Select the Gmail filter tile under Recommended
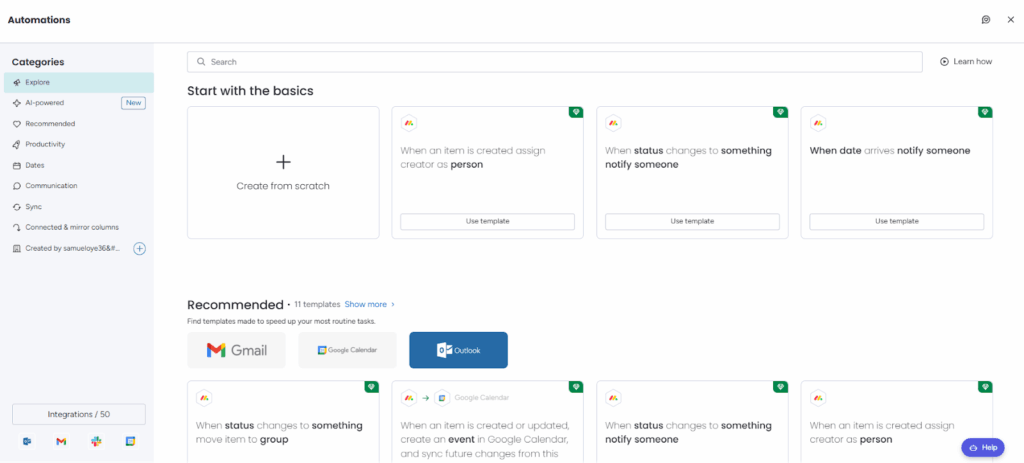1024x463 pixels. pos(236,350)
